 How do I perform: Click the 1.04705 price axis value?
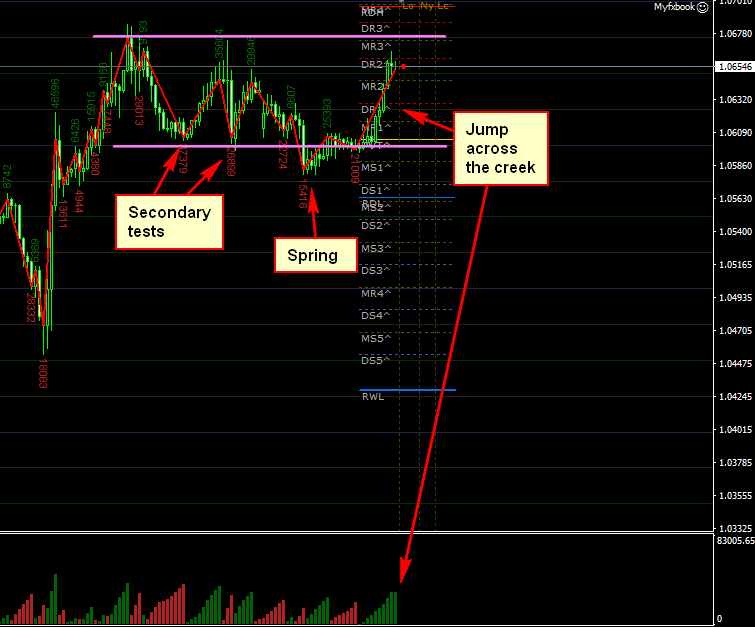coord(735,330)
